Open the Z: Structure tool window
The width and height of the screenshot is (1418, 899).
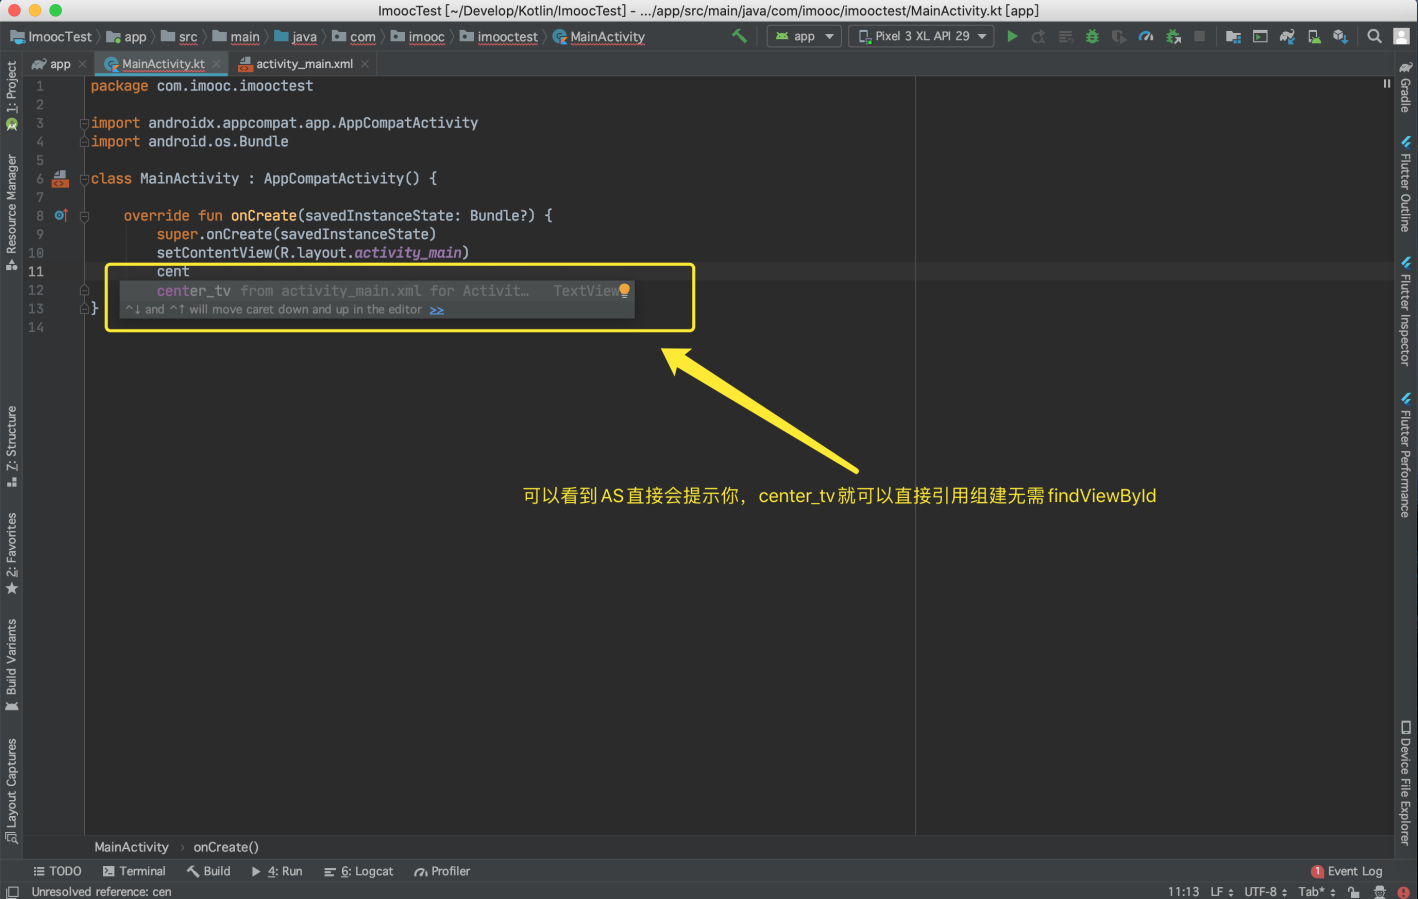pyautogui.click(x=11, y=446)
